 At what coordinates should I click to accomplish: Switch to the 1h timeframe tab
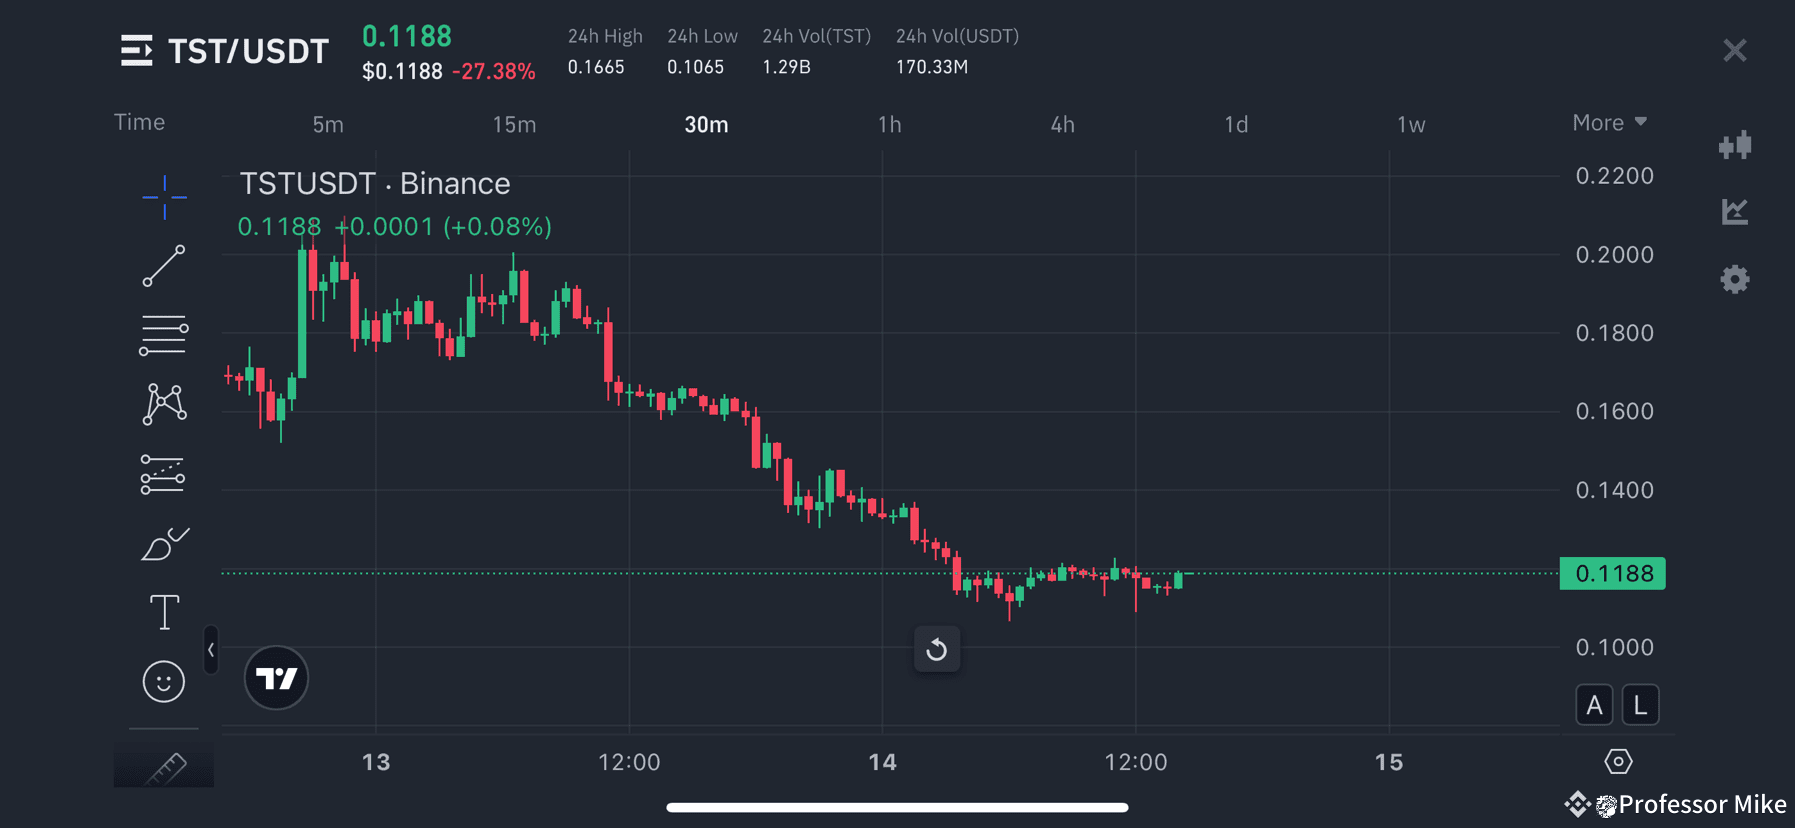[890, 124]
